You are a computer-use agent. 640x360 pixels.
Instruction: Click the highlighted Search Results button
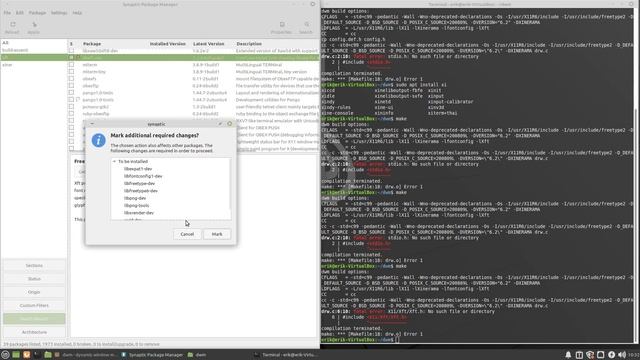[34, 319]
